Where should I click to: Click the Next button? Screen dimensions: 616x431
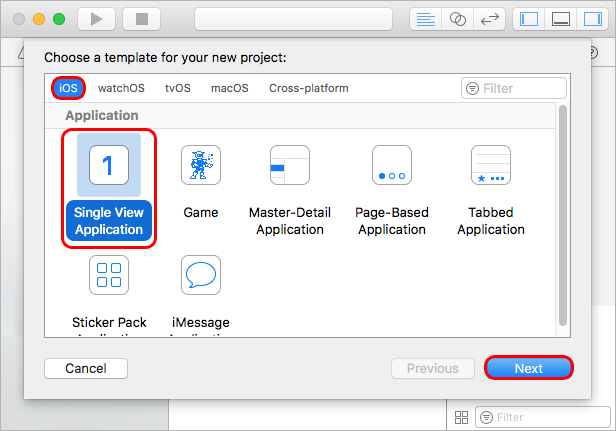(x=529, y=369)
